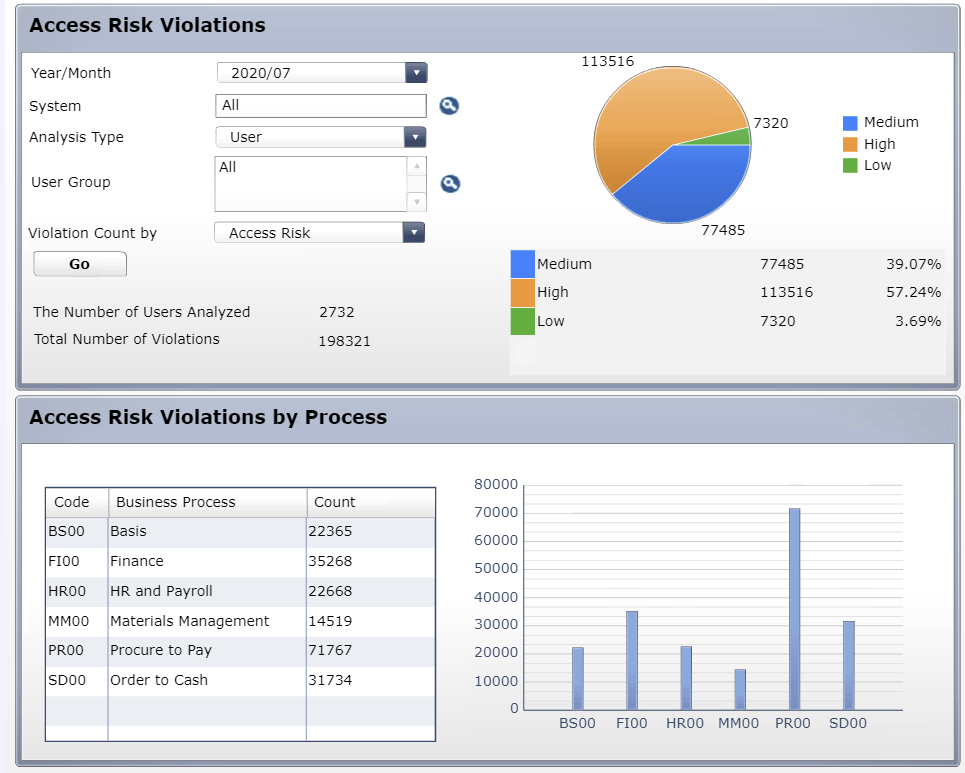Image resolution: width=965 pixels, height=773 pixels.
Task: Click the User Group search icon
Action: [x=450, y=183]
